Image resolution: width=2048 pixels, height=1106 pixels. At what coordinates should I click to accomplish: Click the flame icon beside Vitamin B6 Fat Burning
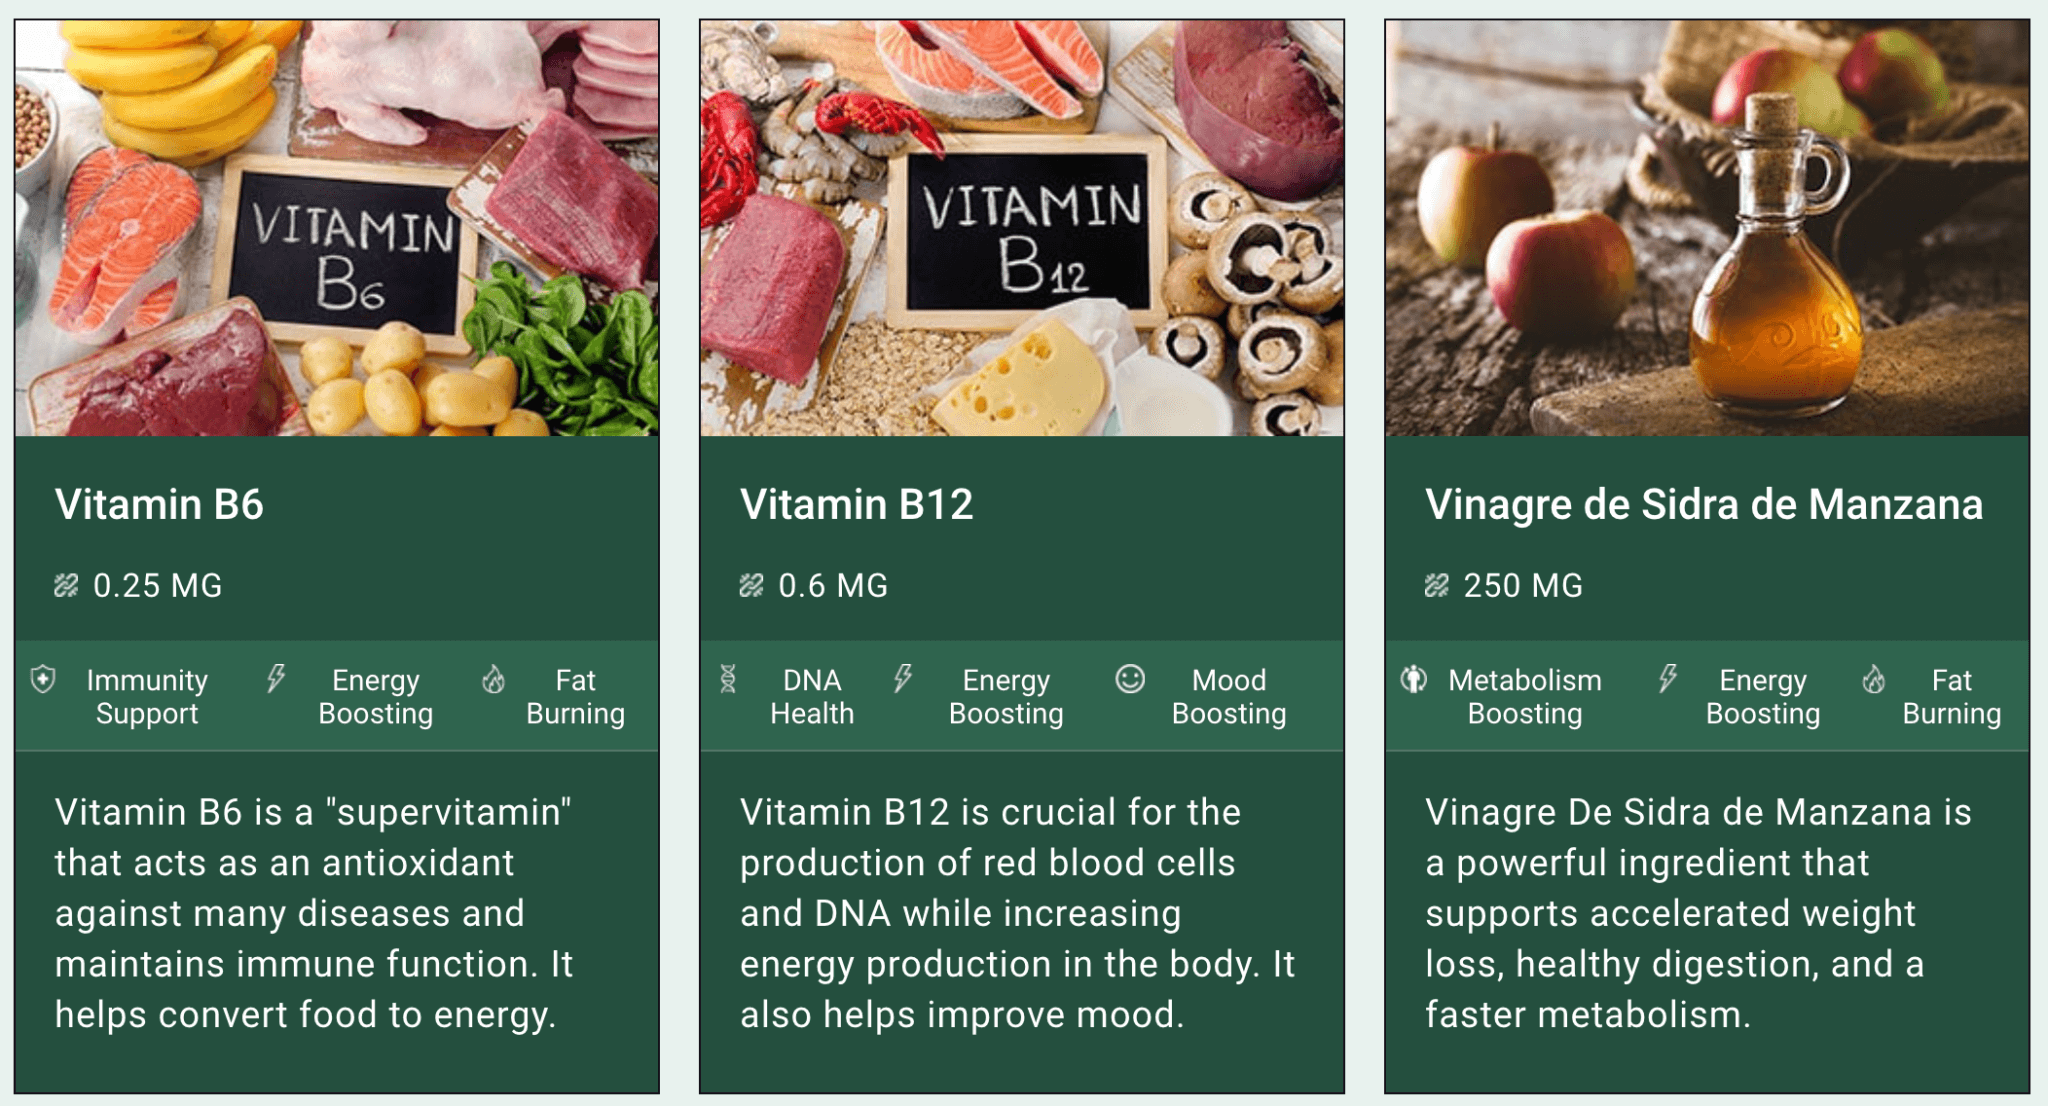tap(493, 680)
